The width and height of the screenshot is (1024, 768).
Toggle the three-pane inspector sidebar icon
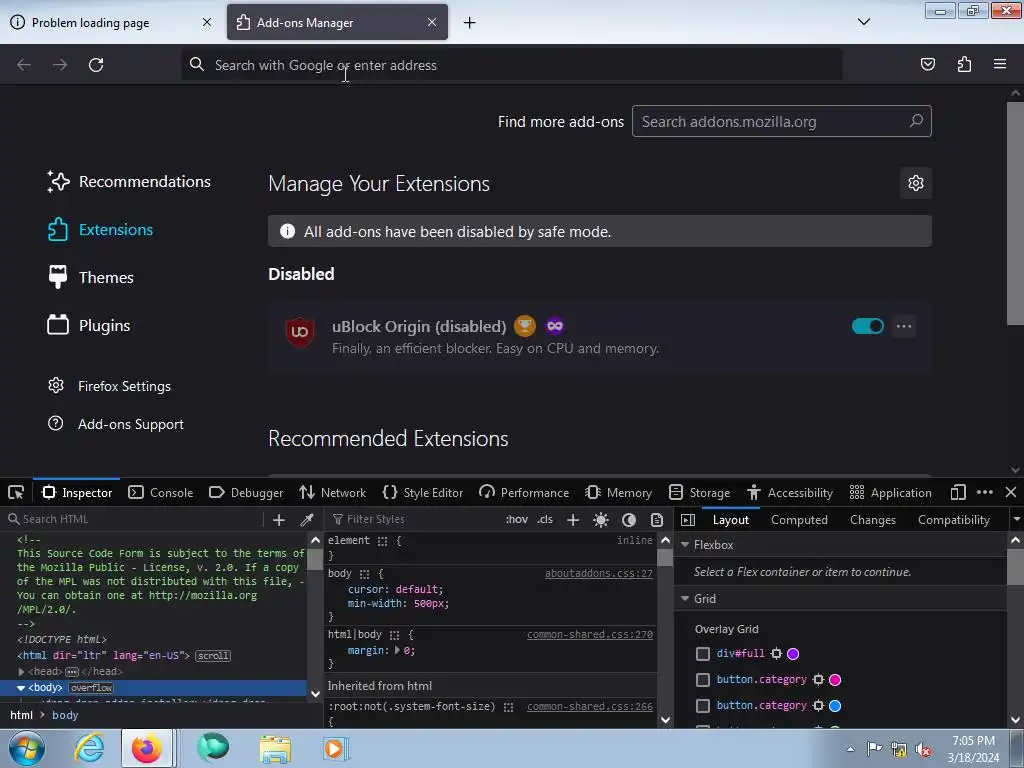coord(688,520)
